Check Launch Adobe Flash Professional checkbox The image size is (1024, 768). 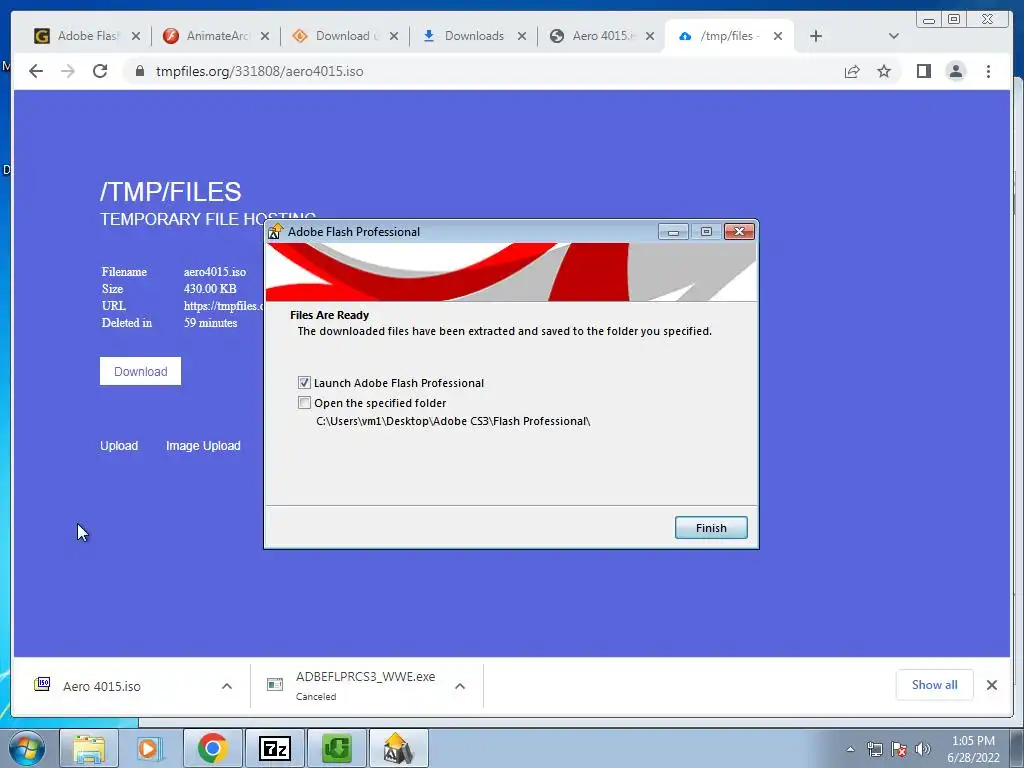pos(304,383)
